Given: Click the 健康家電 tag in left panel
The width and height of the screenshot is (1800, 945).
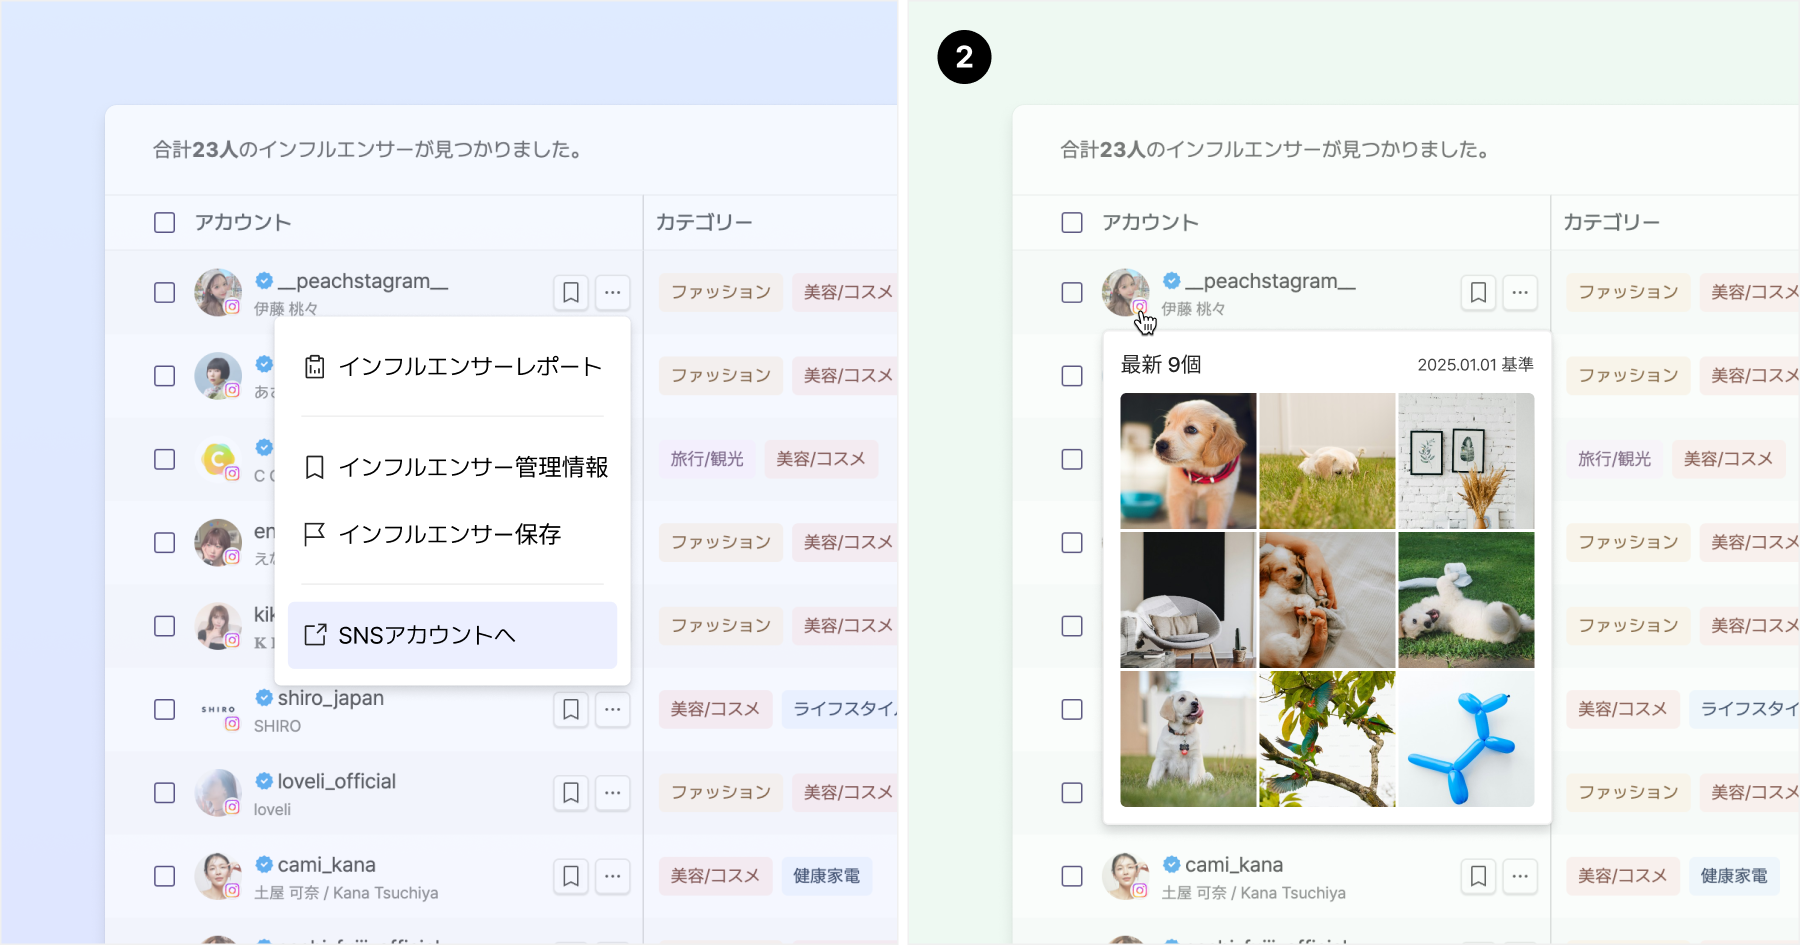Looking at the screenshot, I should click(826, 876).
